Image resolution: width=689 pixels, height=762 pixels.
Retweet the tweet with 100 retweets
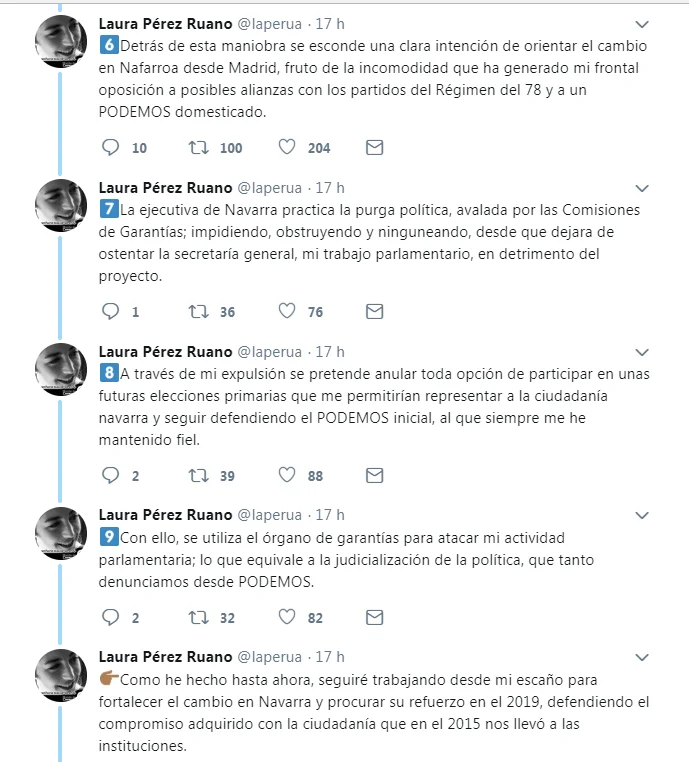(x=198, y=148)
